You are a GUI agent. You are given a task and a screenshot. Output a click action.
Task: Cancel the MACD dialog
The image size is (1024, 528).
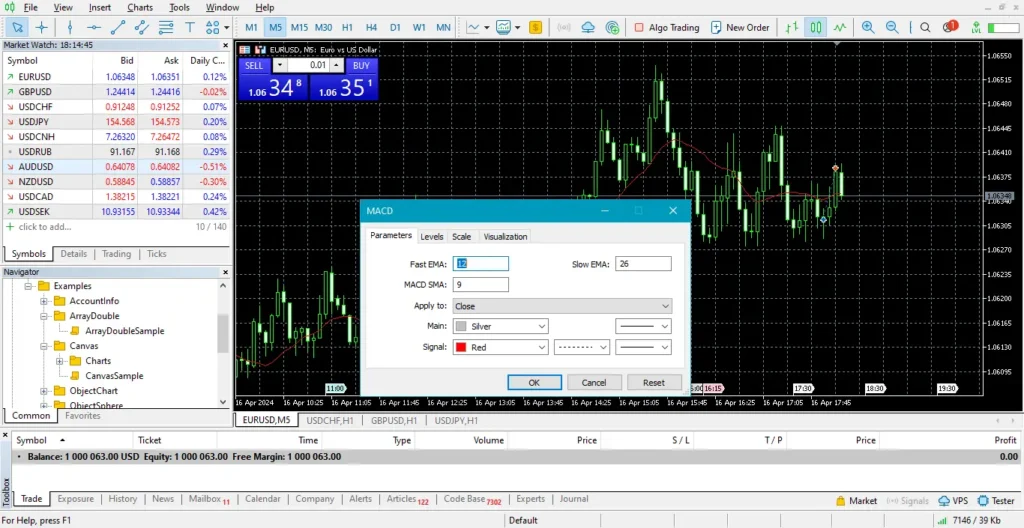click(x=594, y=383)
